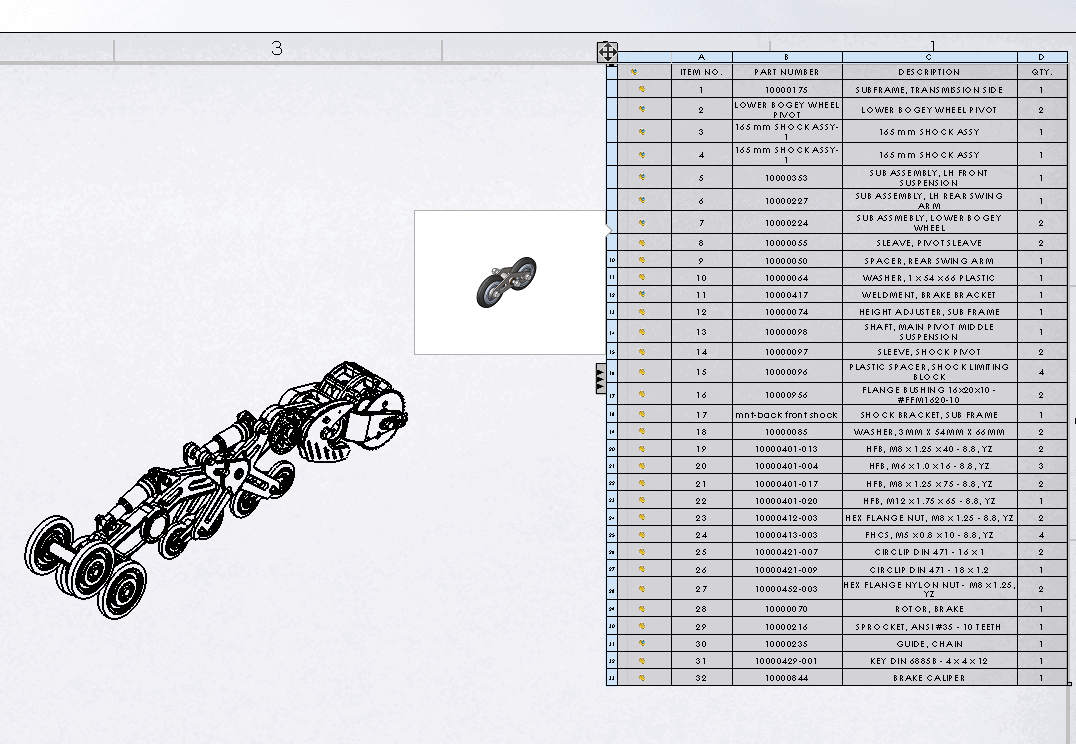Select column header D
The height and width of the screenshot is (744, 1076).
pyautogui.click(x=1042, y=57)
